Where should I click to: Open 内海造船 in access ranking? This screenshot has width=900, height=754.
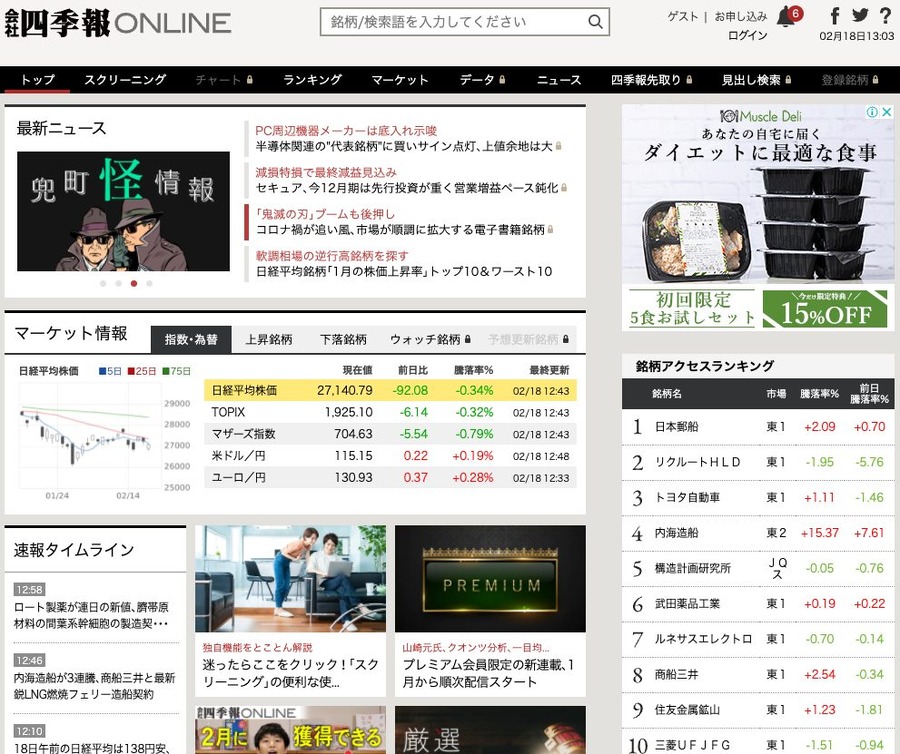tap(677, 533)
